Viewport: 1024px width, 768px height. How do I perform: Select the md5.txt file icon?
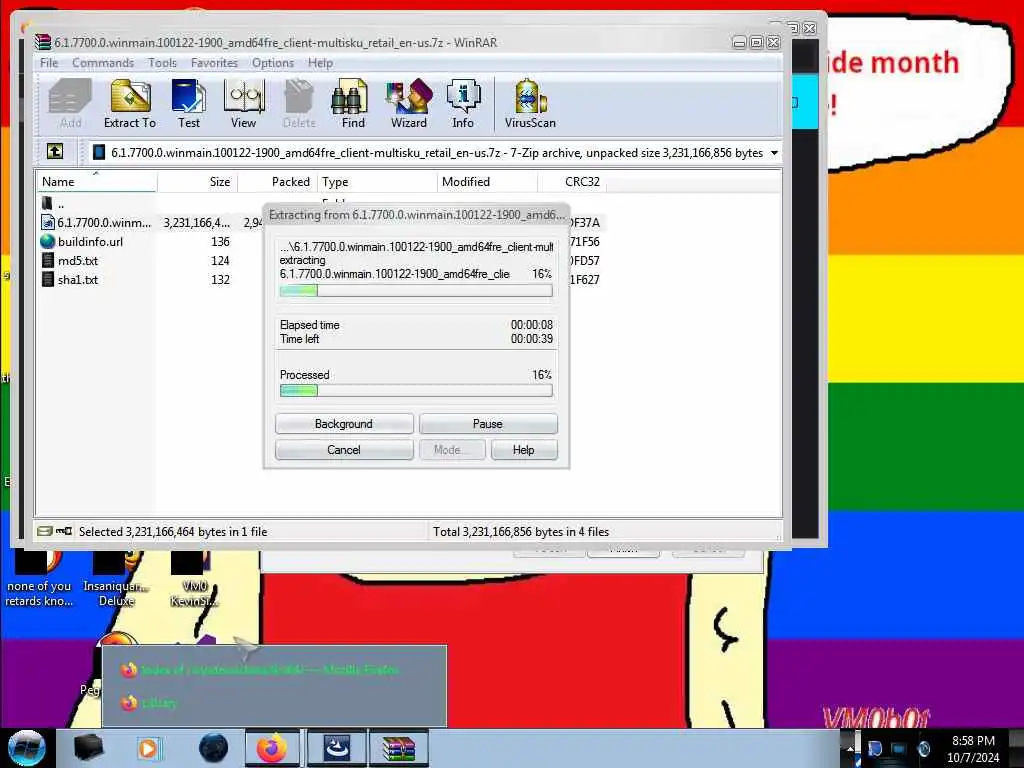[x=48, y=260]
